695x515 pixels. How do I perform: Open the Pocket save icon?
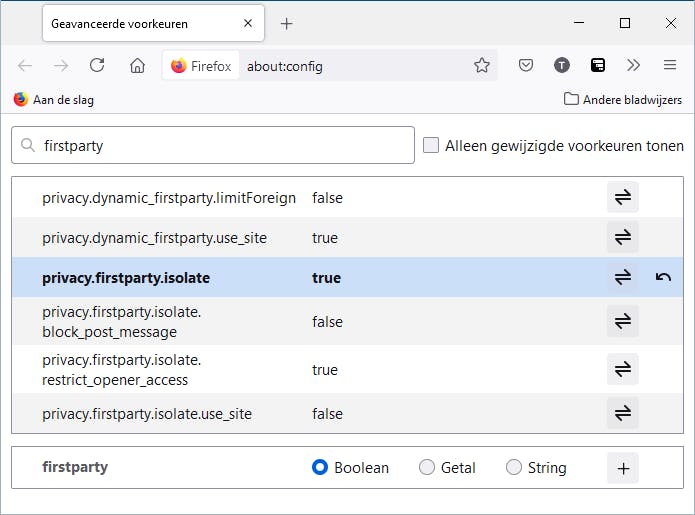pyautogui.click(x=526, y=66)
